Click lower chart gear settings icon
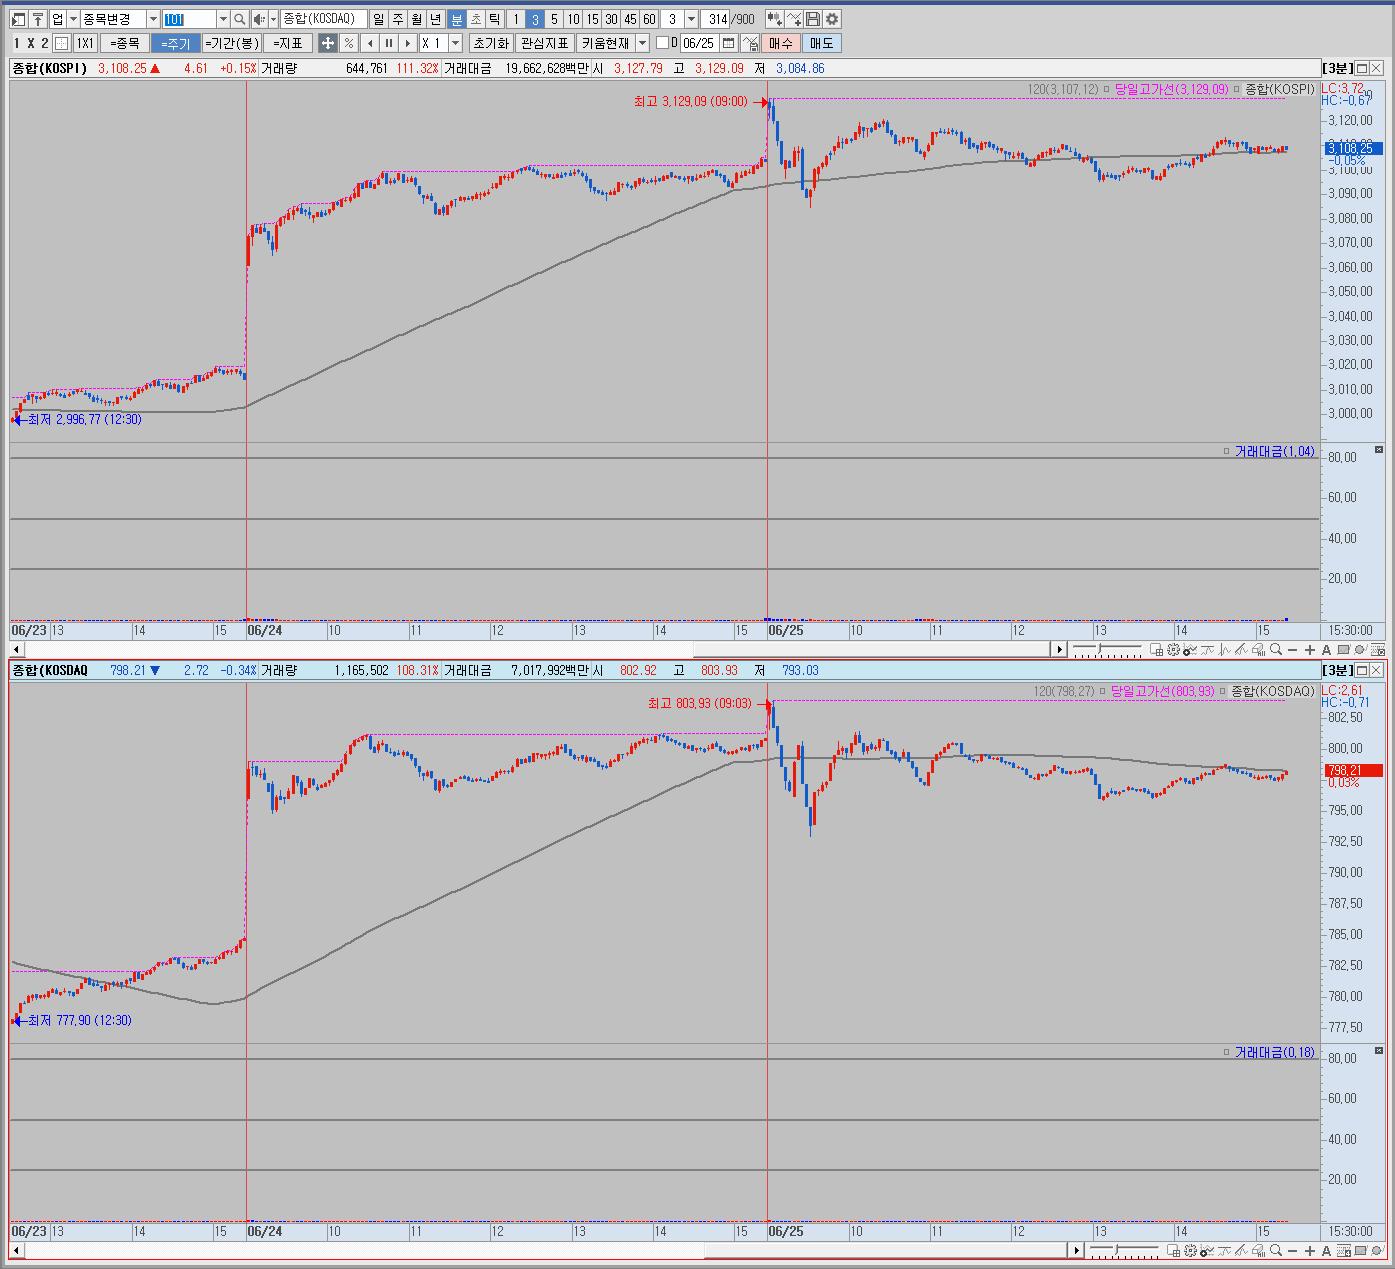Image resolution: width=1395 pixels, height=1269 pixels. pos(1190,1250)
